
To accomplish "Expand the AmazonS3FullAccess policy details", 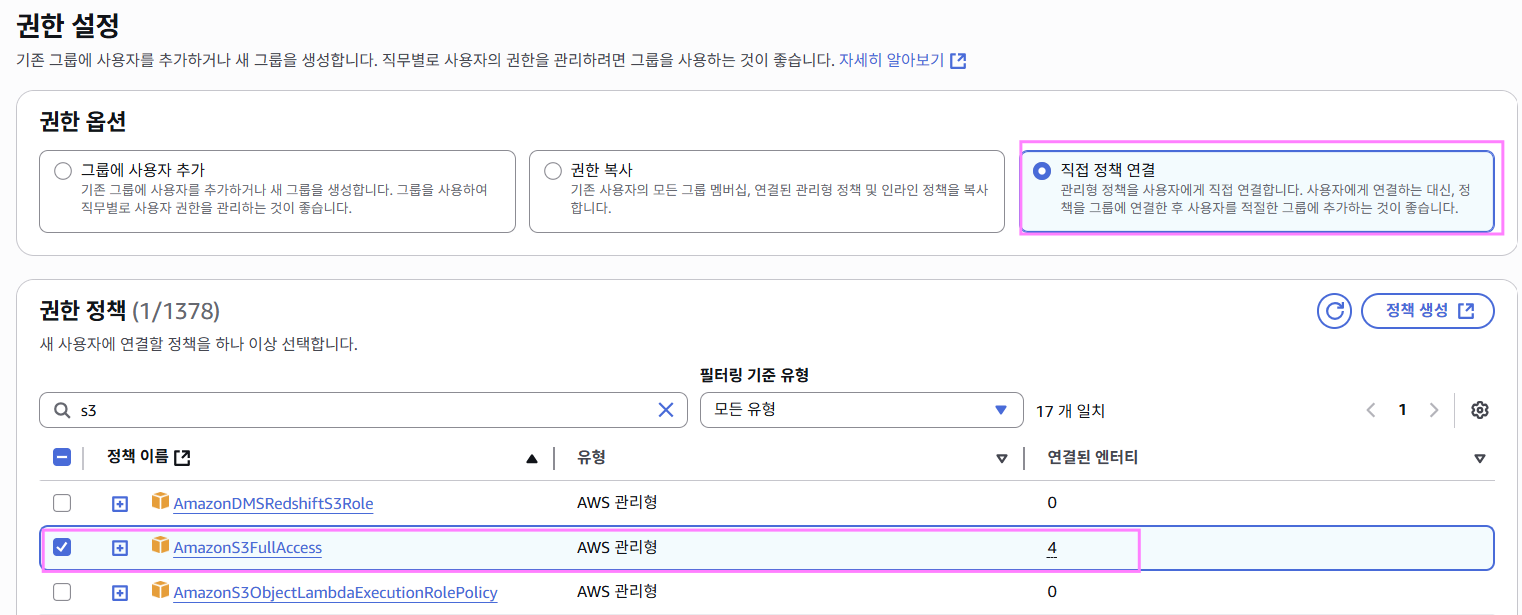I will [x=120, y=548].
